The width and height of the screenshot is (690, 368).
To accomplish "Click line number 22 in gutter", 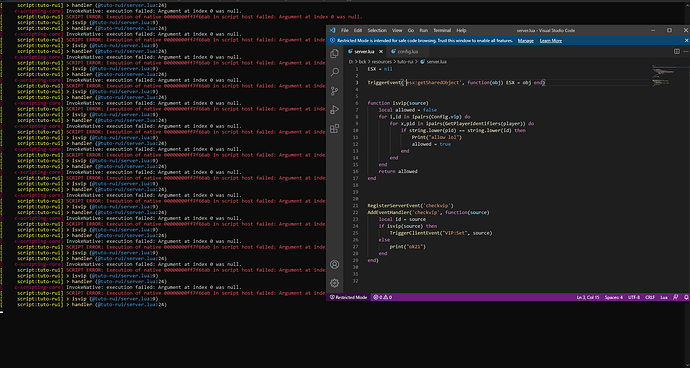I will (x=356, y=212).
